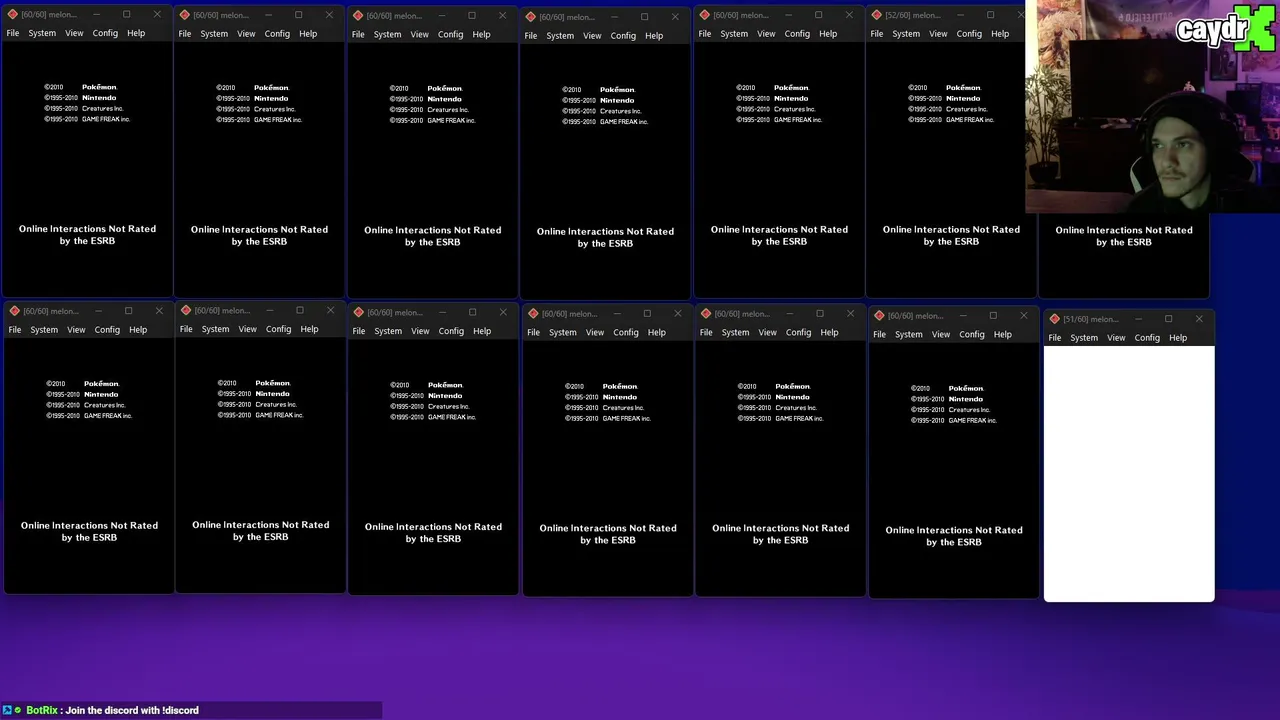Close the [51/60] melonDS window

(1199, 319)
